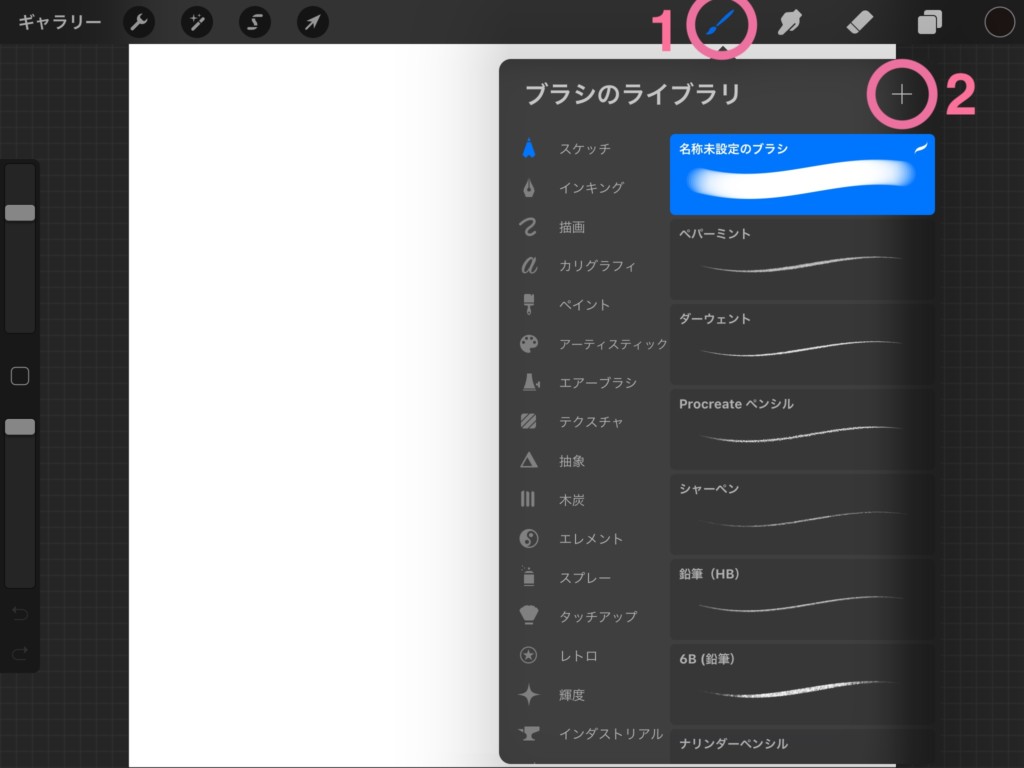Click the Sketch pencil tip icon

click(529, 148)
